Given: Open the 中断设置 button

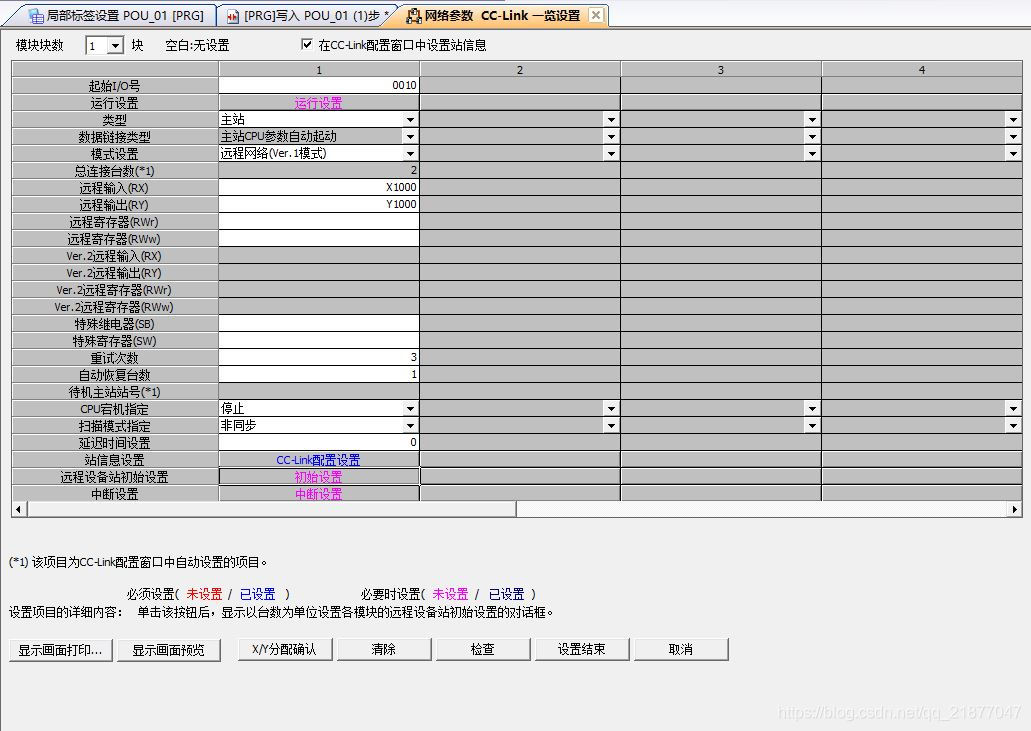Looking at the screenshot, I should 319,494.
